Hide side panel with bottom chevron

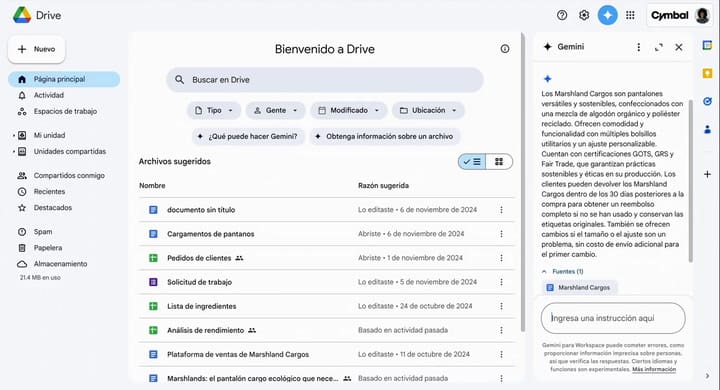tap(707, 376)
